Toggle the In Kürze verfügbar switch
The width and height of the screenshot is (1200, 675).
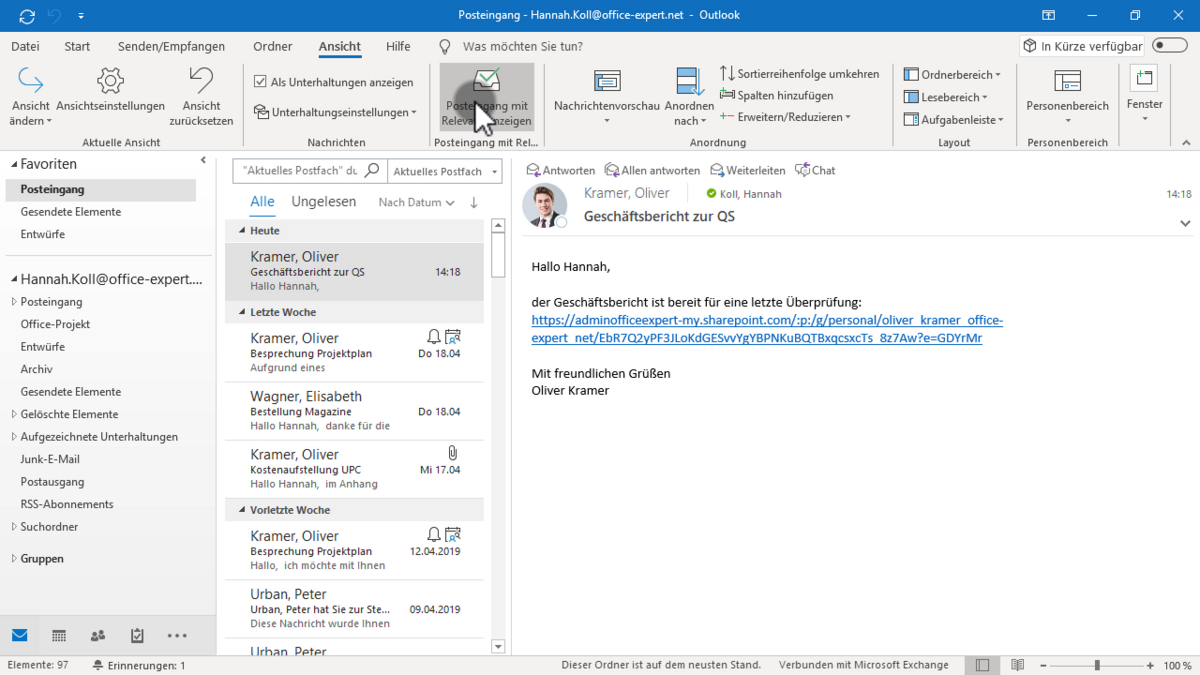(1170, 46)
